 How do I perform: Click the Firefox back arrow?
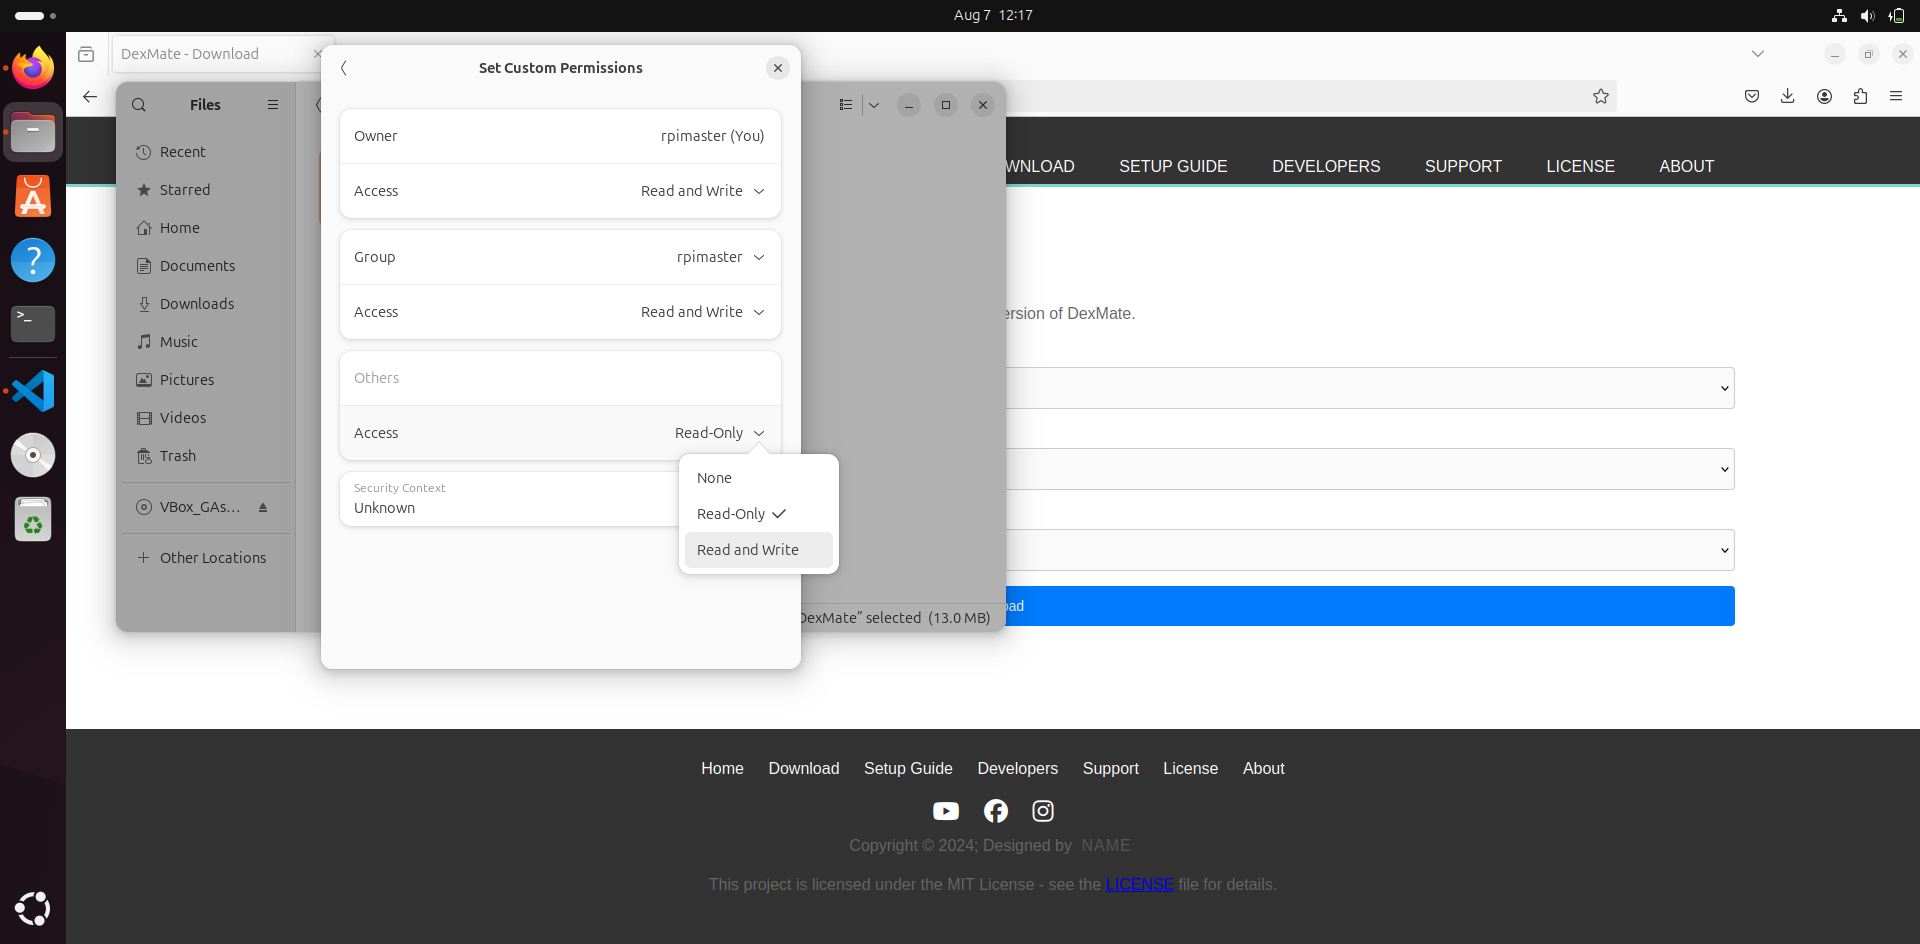click(90, 97)
